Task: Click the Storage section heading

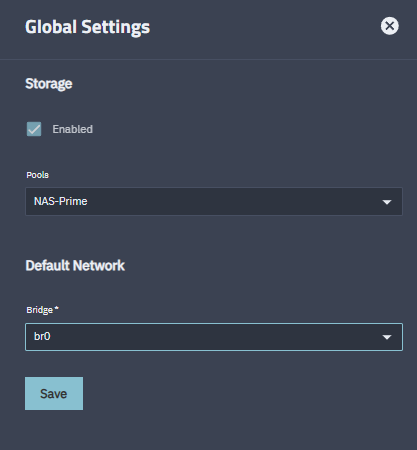Action: click(x=49, y=84)
